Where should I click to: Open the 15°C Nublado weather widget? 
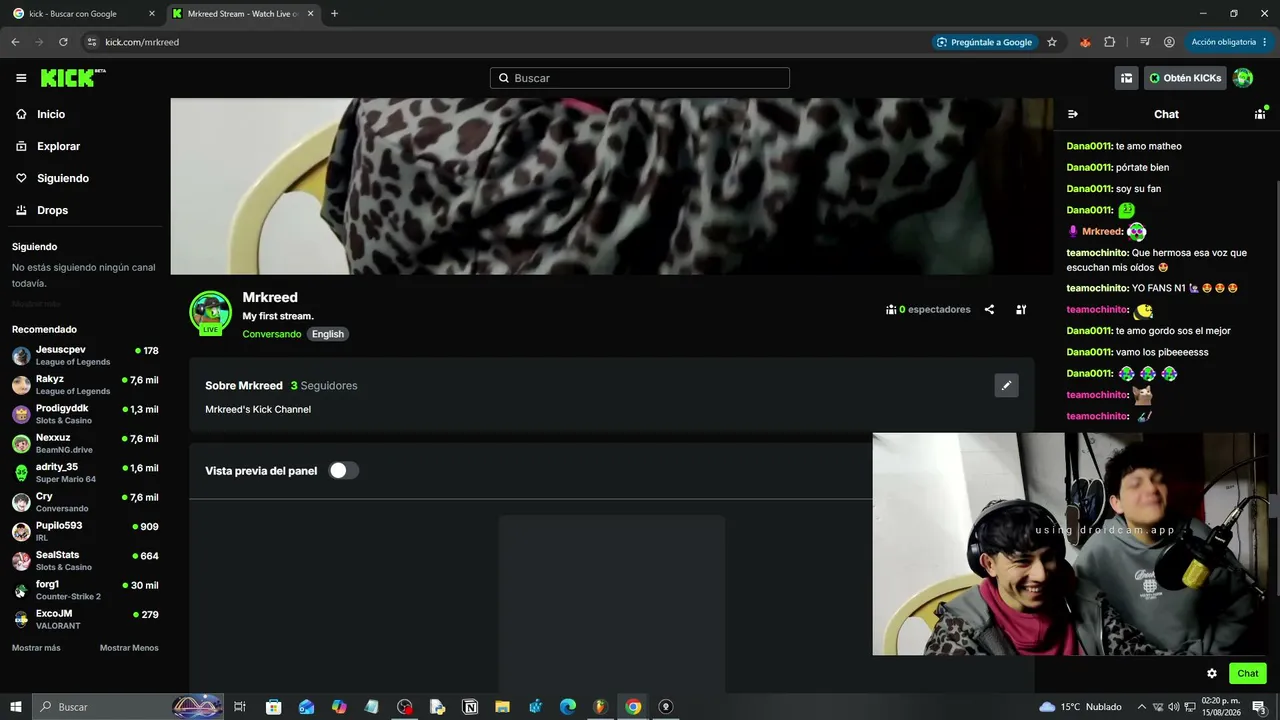[1080, 707]
